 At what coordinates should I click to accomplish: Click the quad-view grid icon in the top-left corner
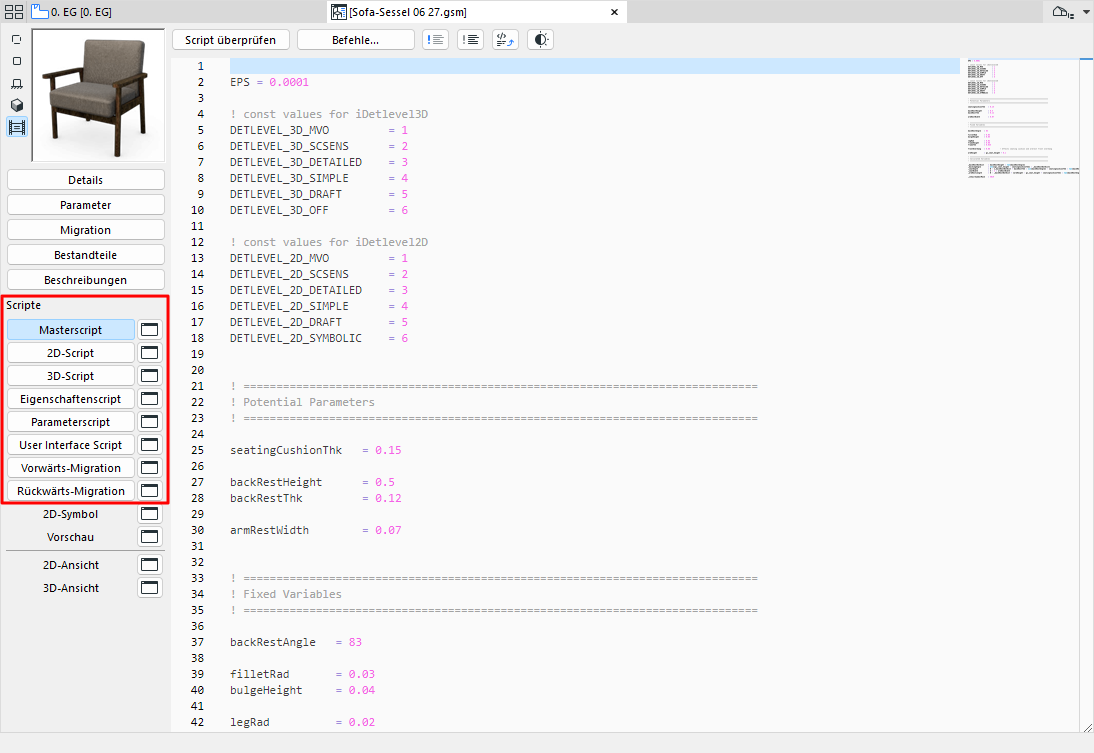pyautogui.click(x=14, y=10)
